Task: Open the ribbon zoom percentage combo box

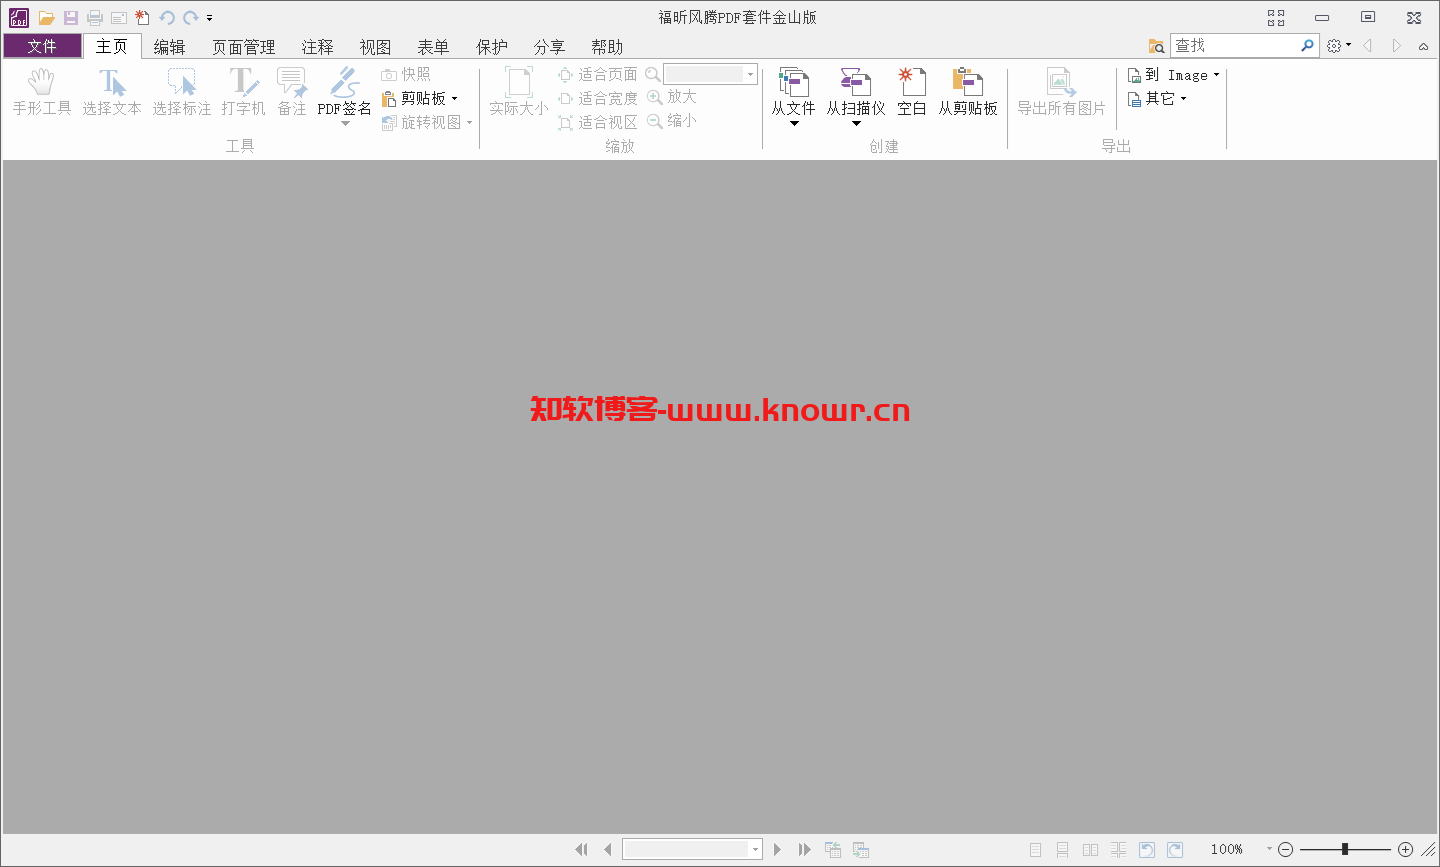Action: (x=711, y=74)
